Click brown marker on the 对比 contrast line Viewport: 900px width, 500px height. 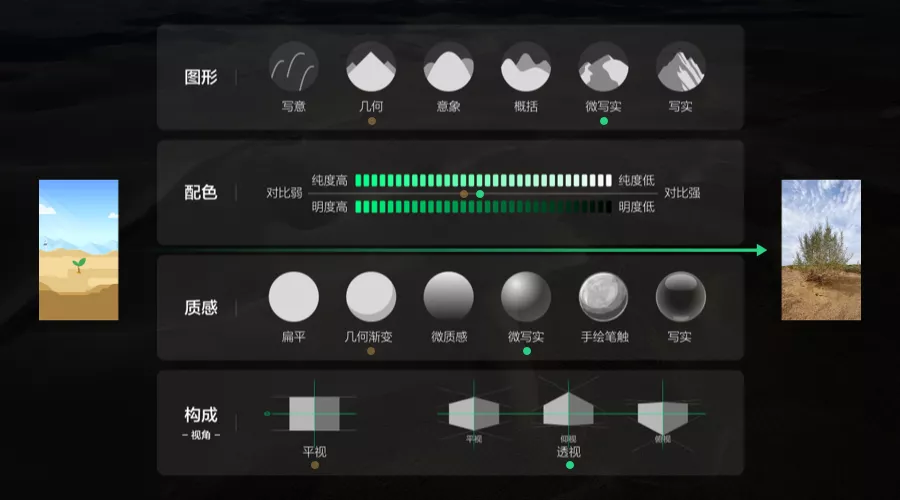click(464, 194)
